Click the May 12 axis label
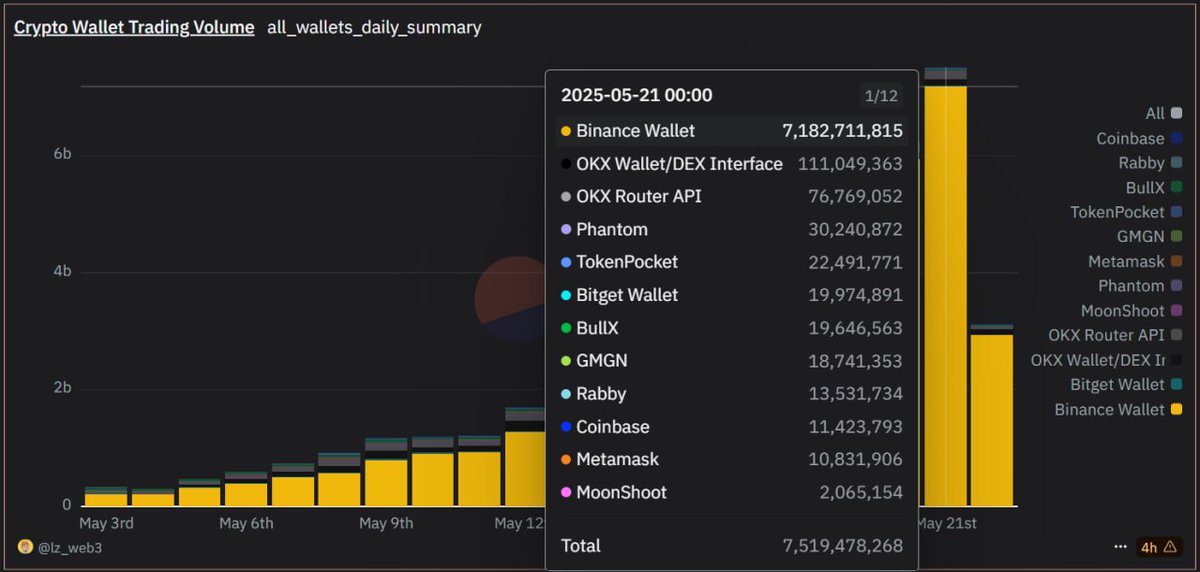The width and height of the screenshot is (1200, 572). [519, 524]
